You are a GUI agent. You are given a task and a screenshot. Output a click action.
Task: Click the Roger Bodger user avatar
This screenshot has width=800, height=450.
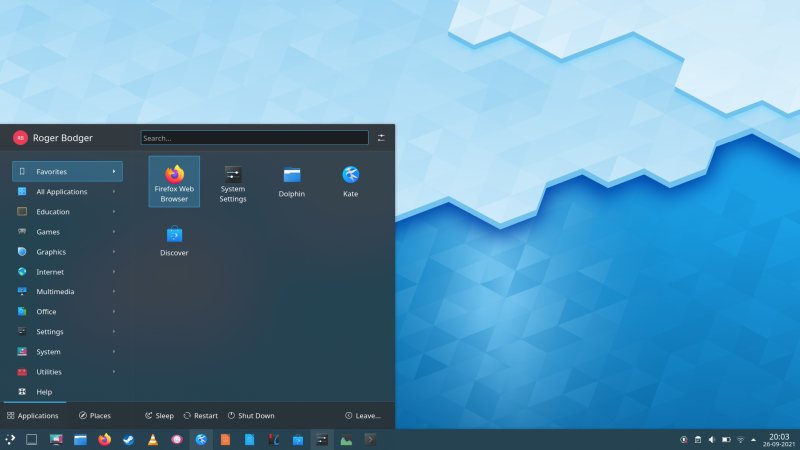point(20,138)
